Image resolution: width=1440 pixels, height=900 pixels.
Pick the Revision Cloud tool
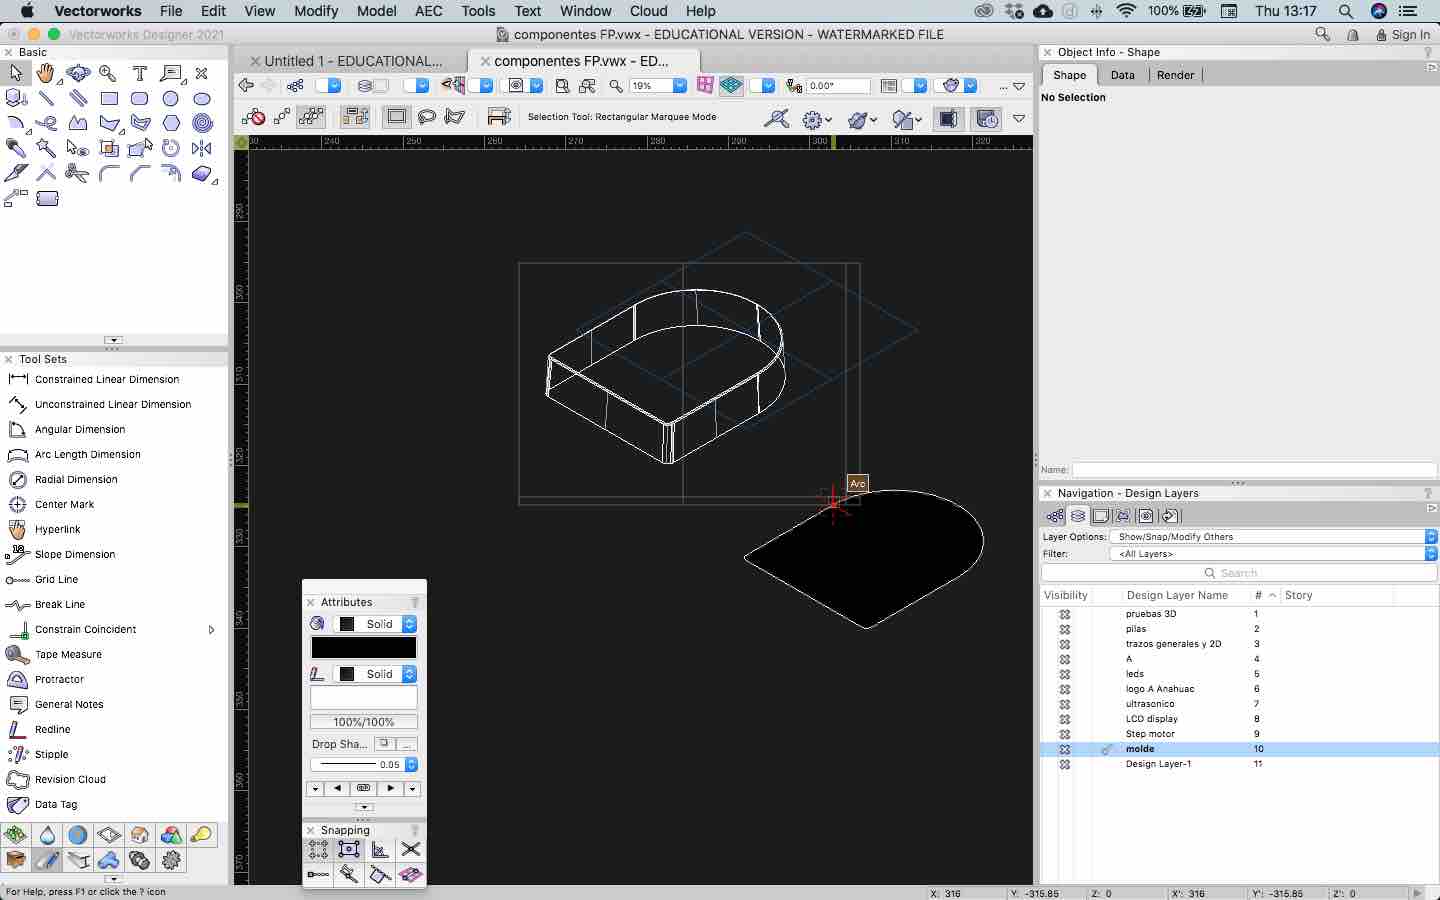[70, 780]
